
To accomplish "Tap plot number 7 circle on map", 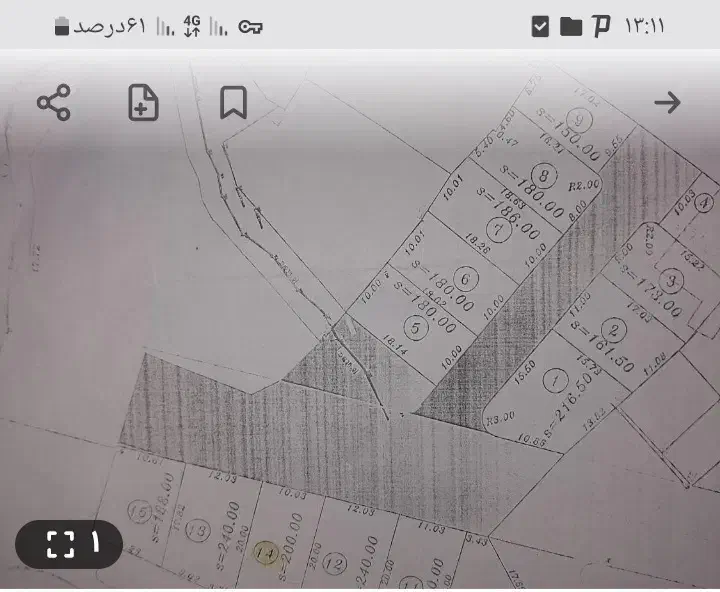I will (x=498, y=229).
